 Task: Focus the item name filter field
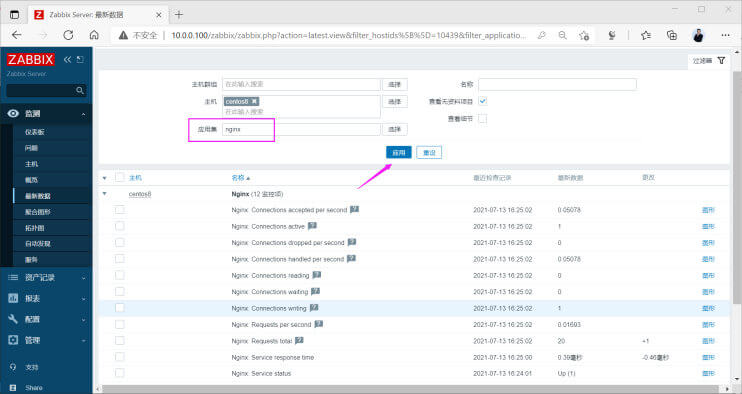coord(557,84)
